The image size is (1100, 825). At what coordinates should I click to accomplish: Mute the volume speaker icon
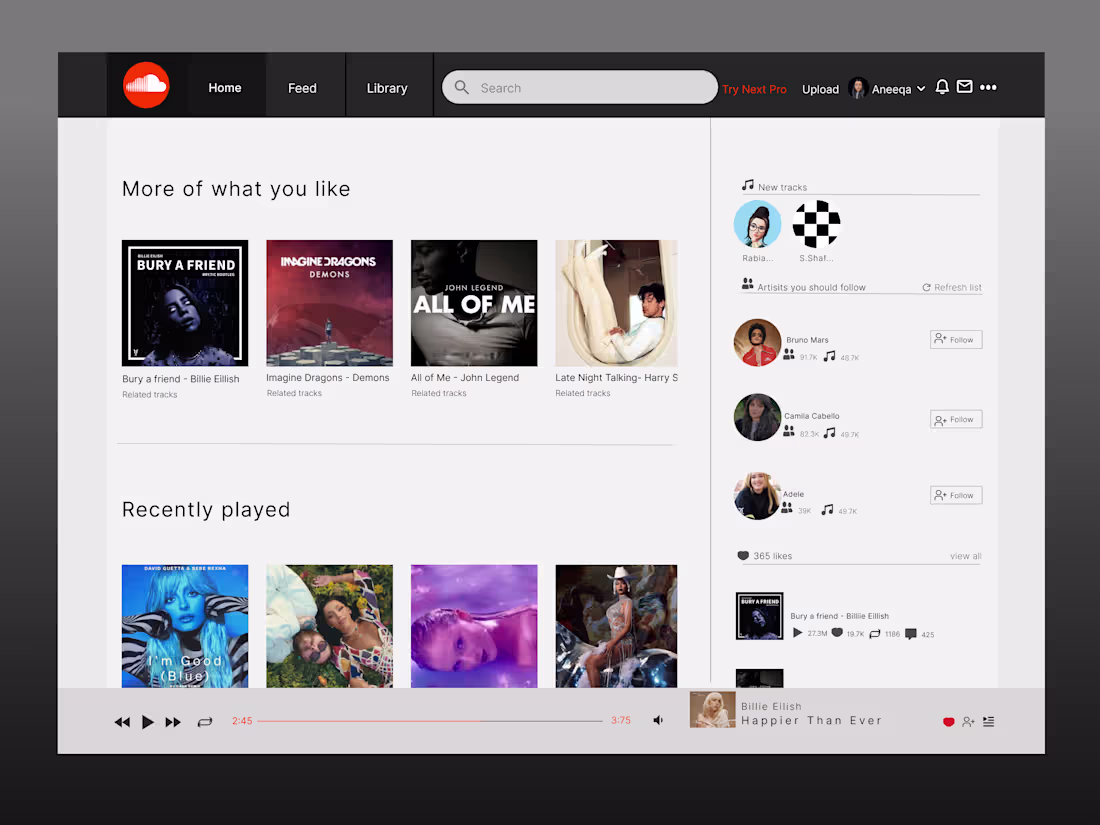658,720
